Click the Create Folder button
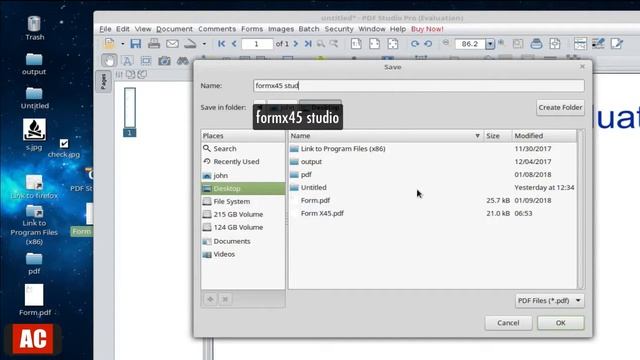 coord(560,107)
